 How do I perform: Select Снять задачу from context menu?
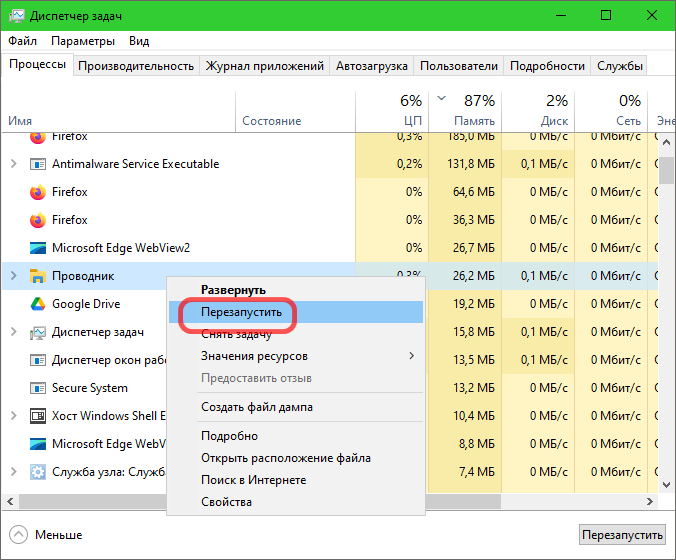tap(236, 335)
